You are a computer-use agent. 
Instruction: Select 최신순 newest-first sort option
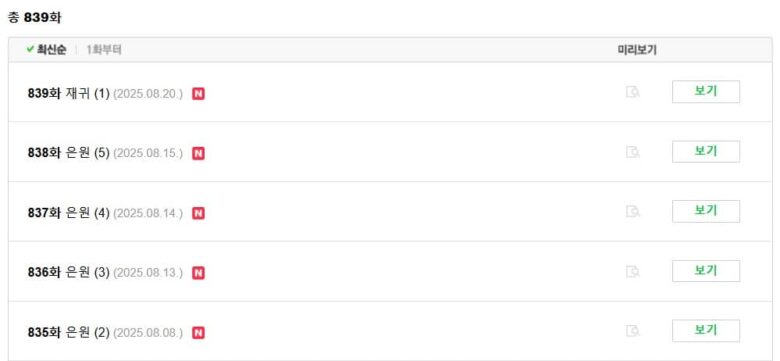click(51, 50)
